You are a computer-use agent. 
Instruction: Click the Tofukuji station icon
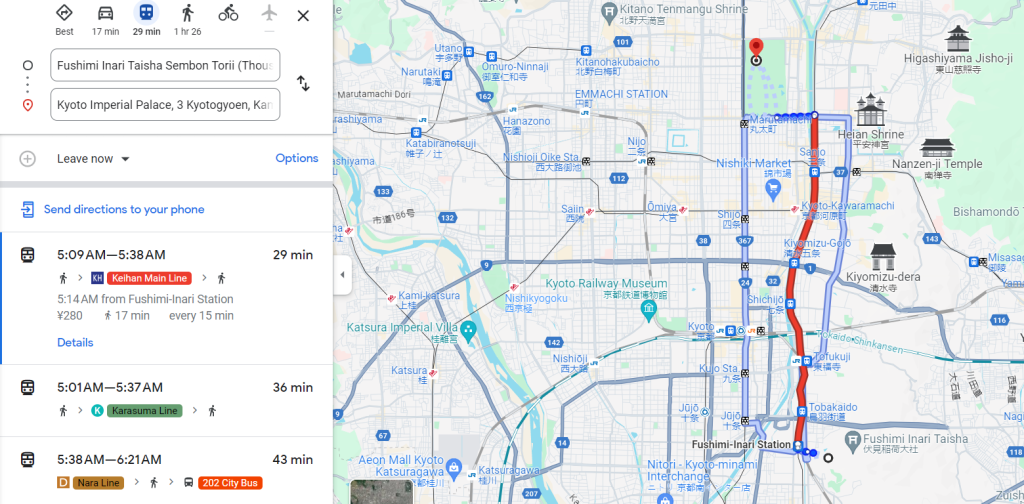pyautogui.click(x=808, y=360)
